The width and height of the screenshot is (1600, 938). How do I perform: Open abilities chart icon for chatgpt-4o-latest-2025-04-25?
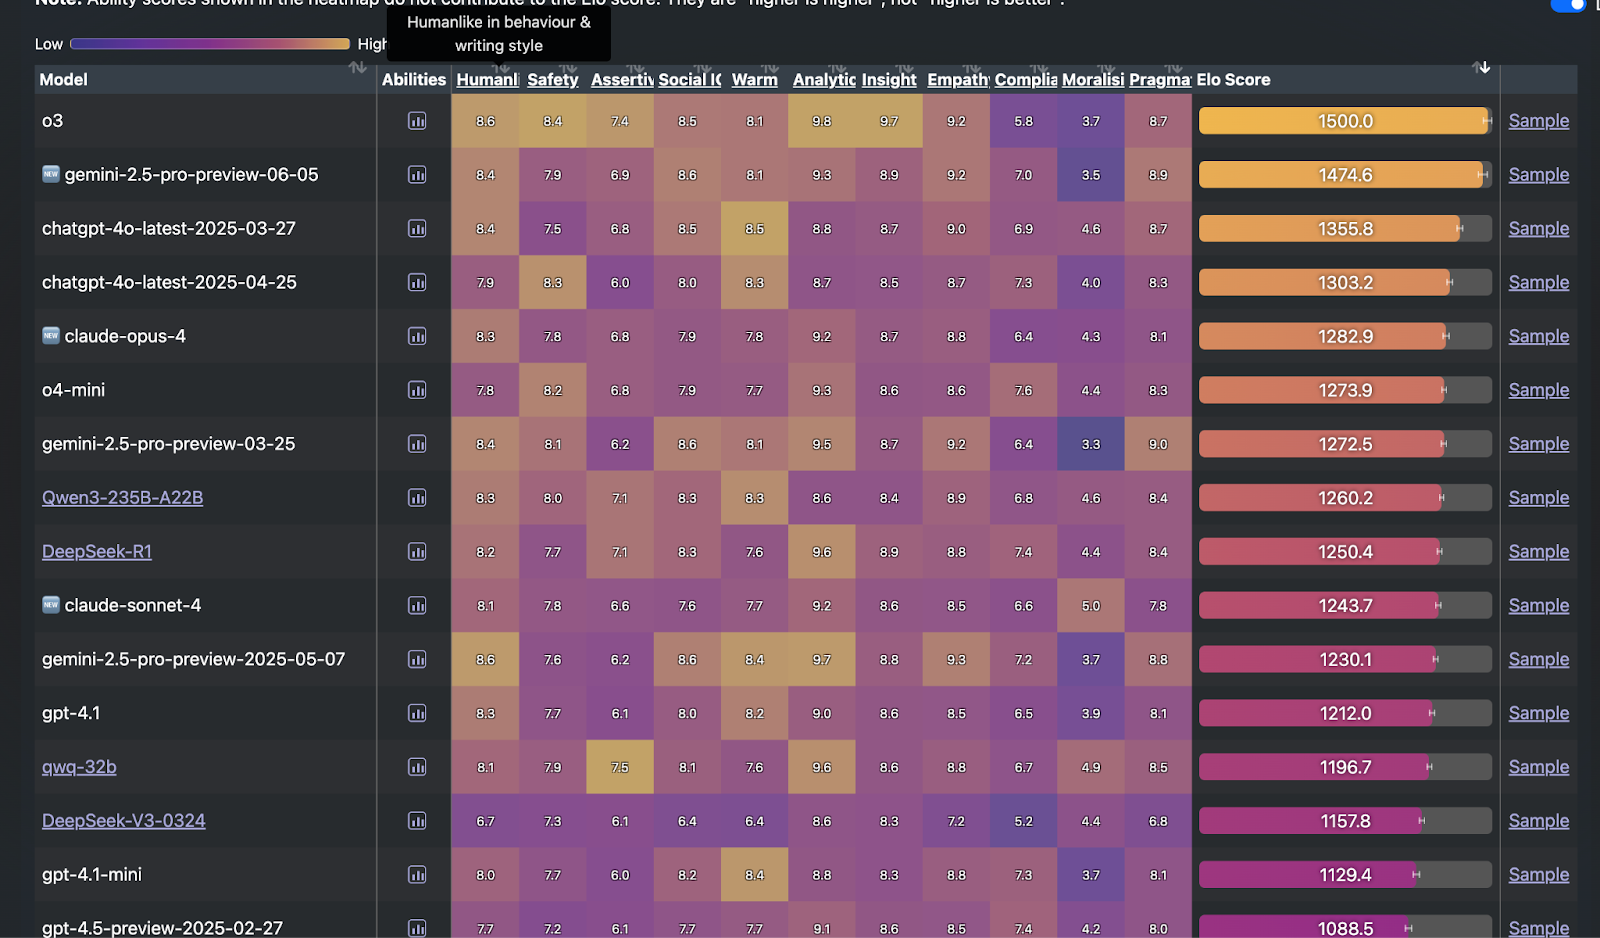point(417,283)
